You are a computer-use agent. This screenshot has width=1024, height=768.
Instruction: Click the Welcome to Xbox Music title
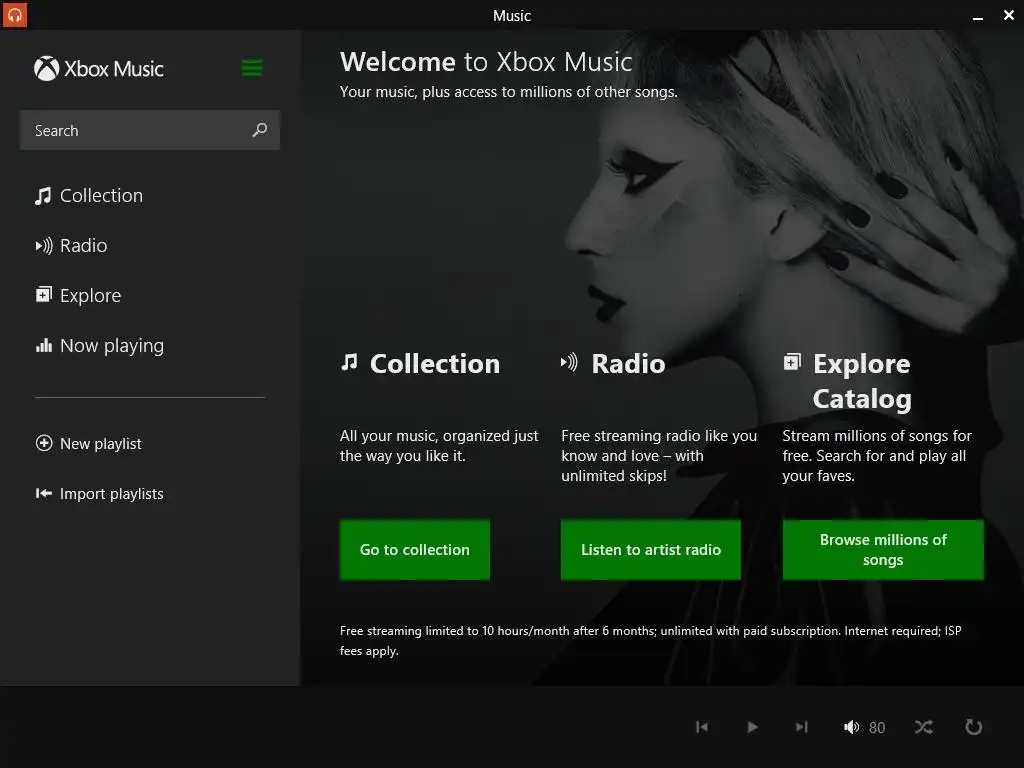point(487,62)
